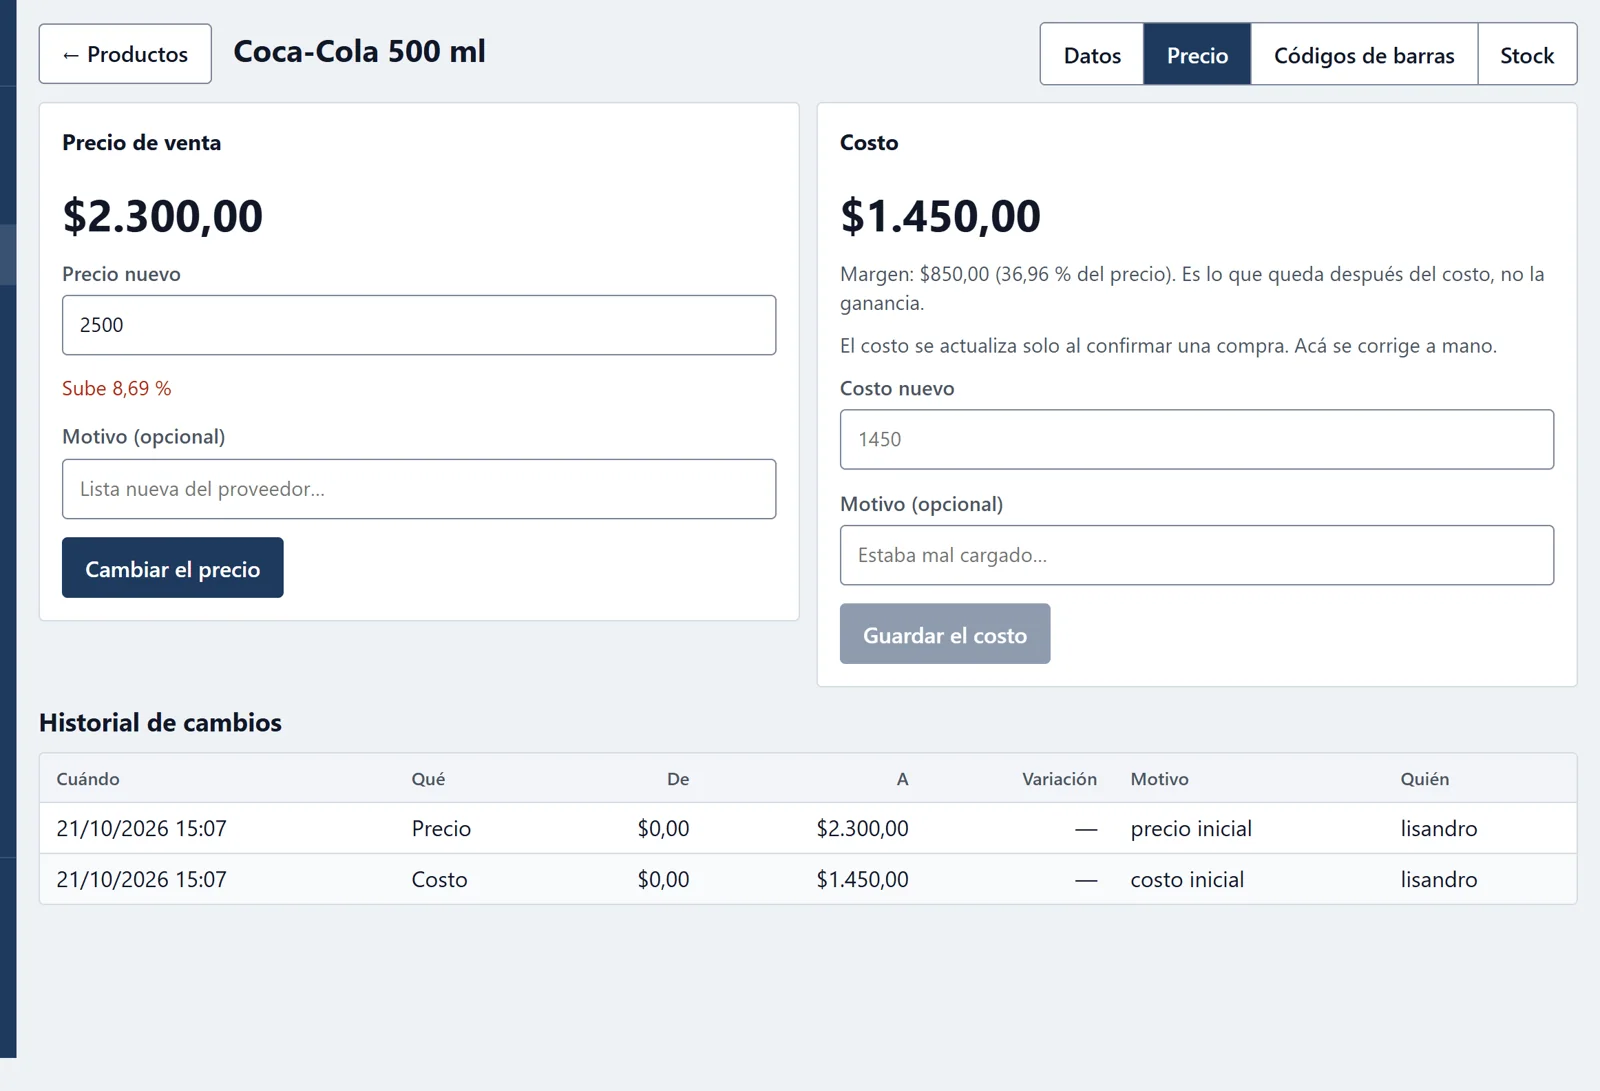The height and width of the screenshot is (1091, 1600).
Task: Click the Quién column header
Action: [x=1424, y=779]
